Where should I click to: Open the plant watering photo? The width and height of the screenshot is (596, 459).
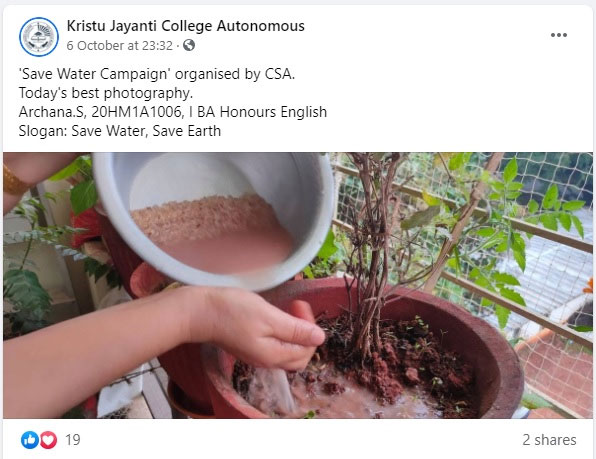pyautogui.click(x=298, y=285)
